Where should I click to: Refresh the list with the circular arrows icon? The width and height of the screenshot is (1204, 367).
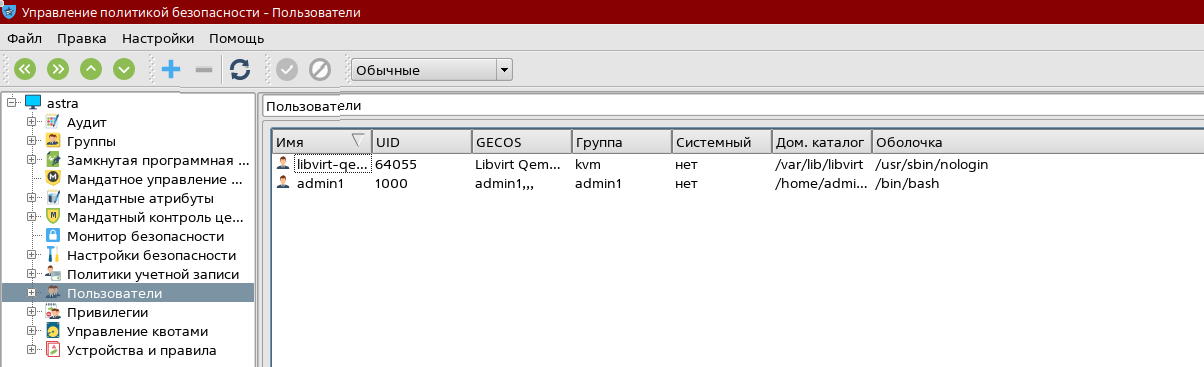tap(240, 69)
